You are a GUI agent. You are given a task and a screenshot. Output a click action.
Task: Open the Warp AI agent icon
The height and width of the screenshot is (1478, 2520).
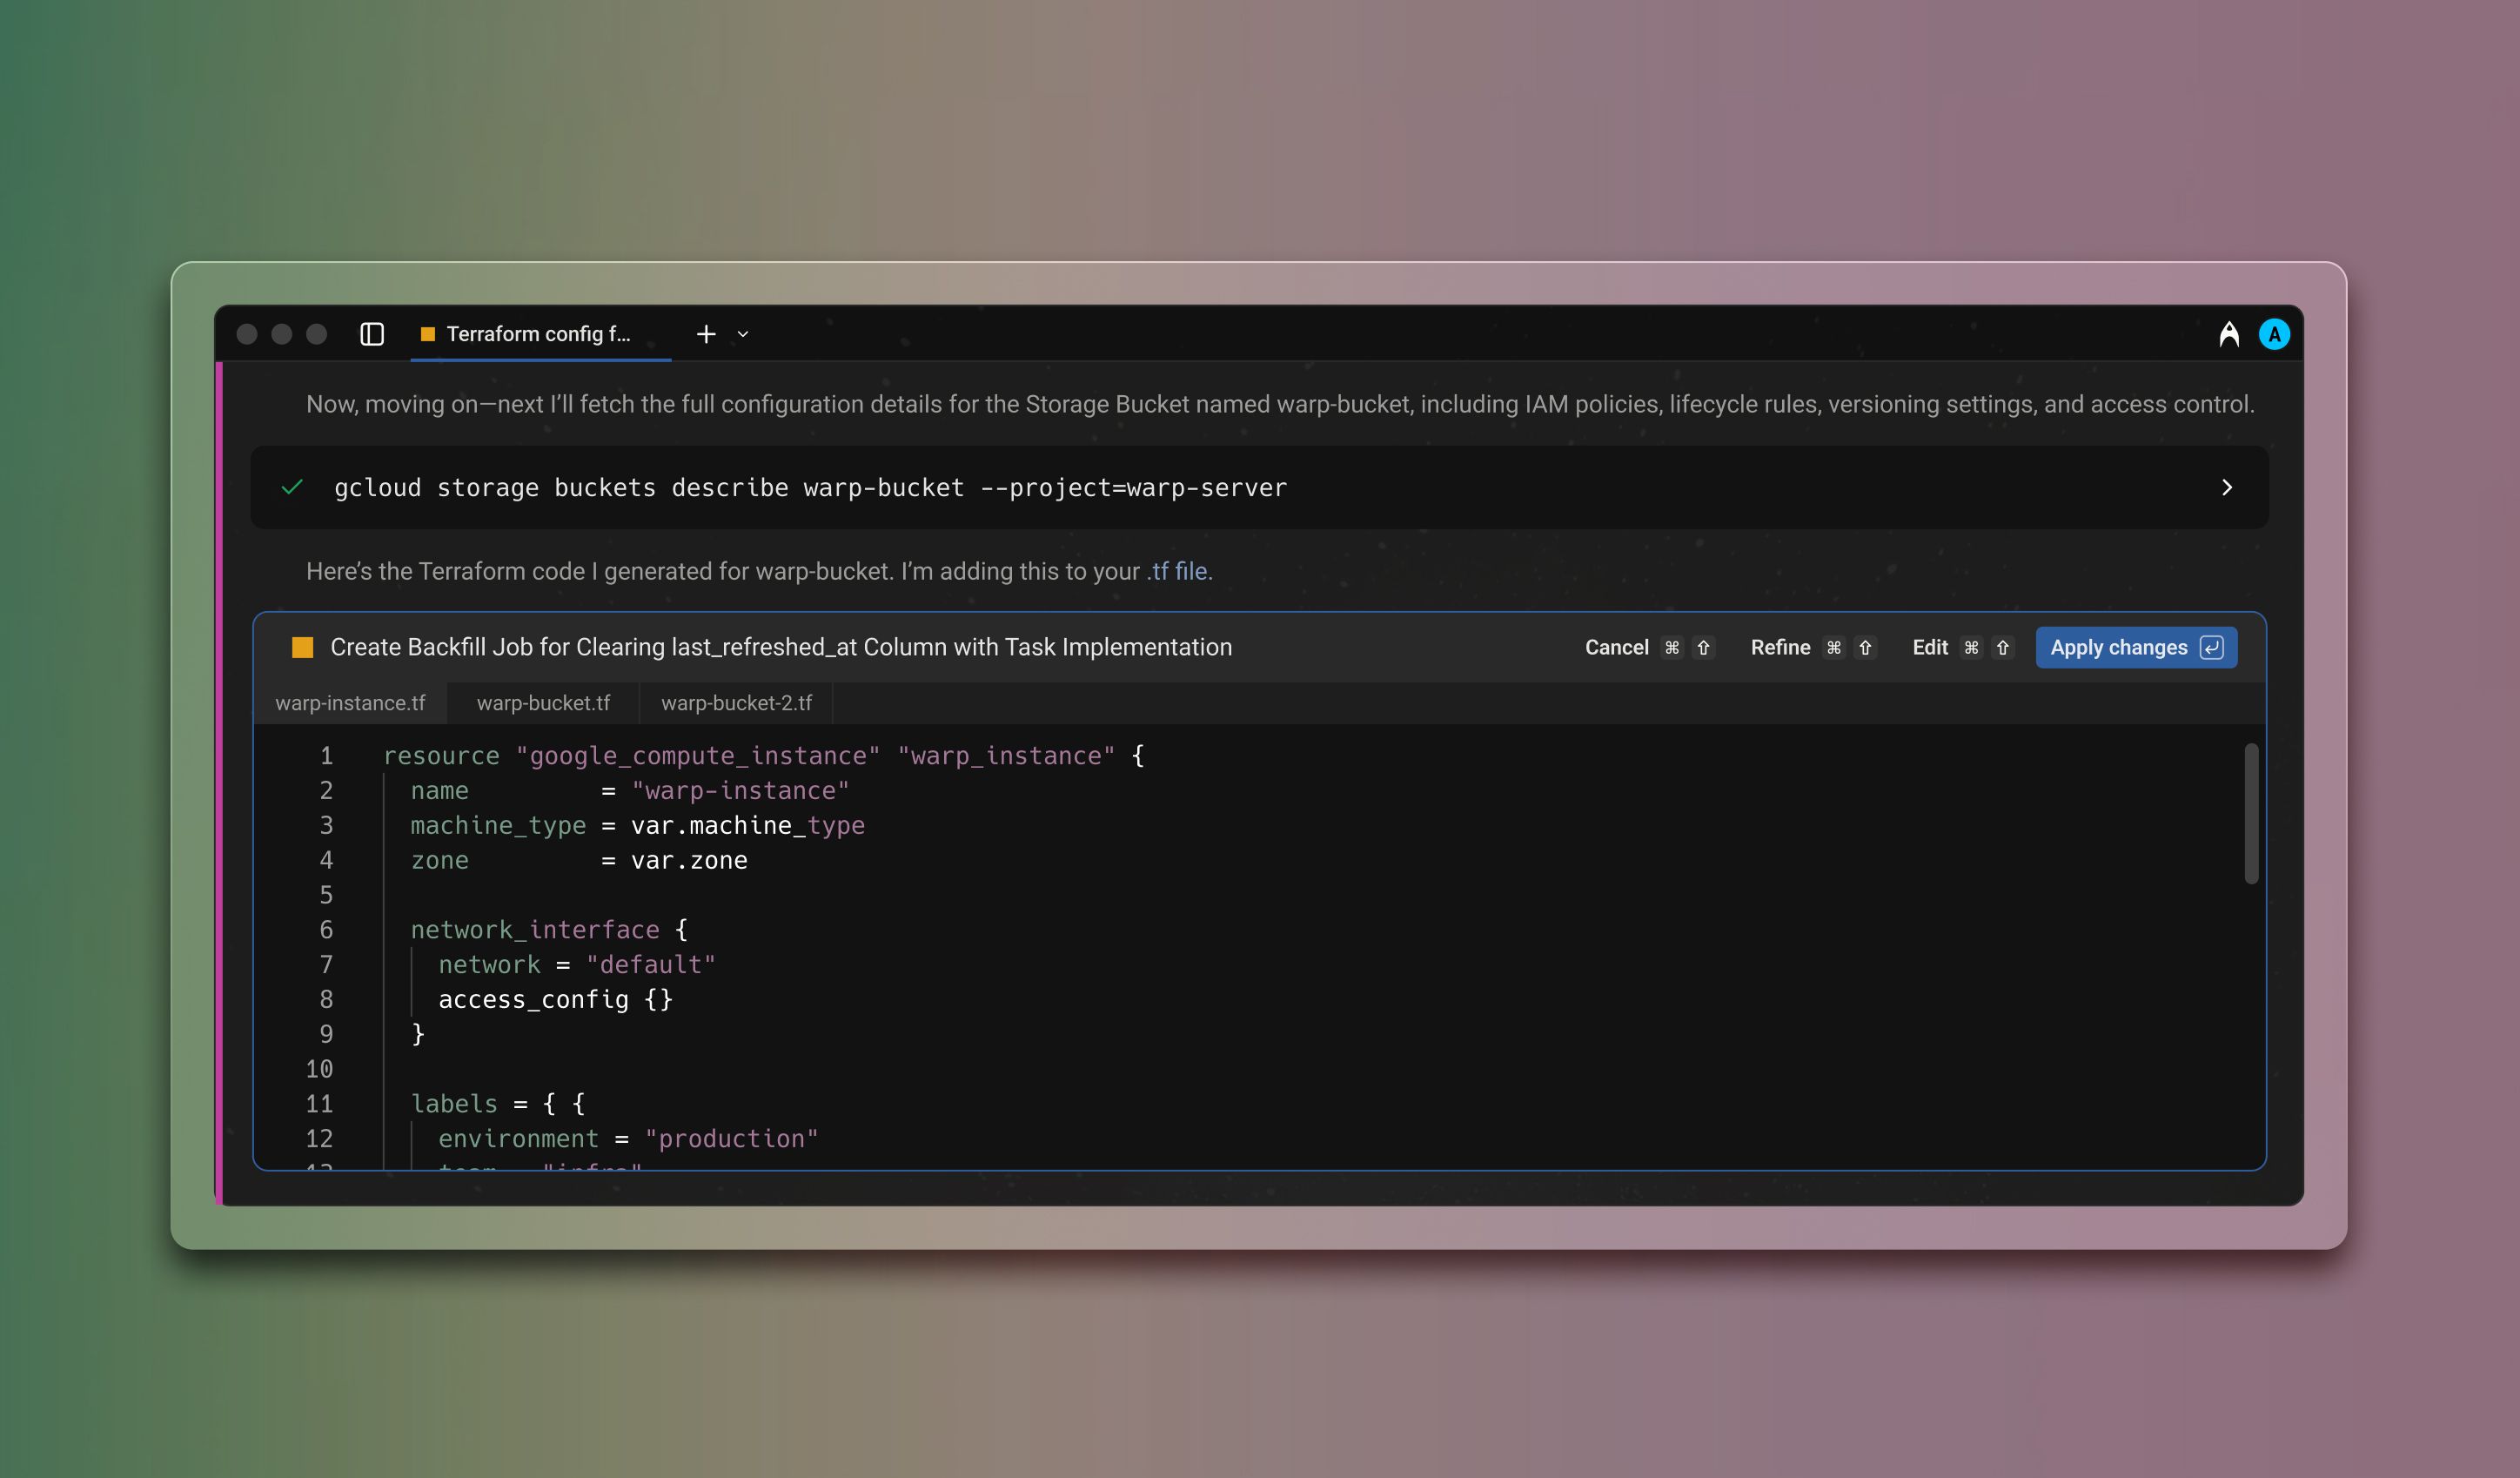coord(2228,334)
